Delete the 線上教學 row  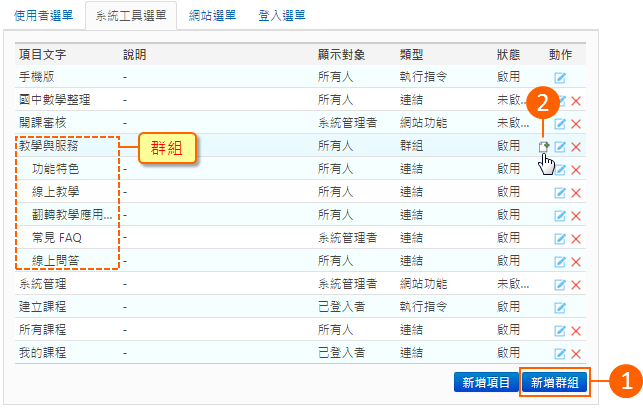(x=576, y=192)
